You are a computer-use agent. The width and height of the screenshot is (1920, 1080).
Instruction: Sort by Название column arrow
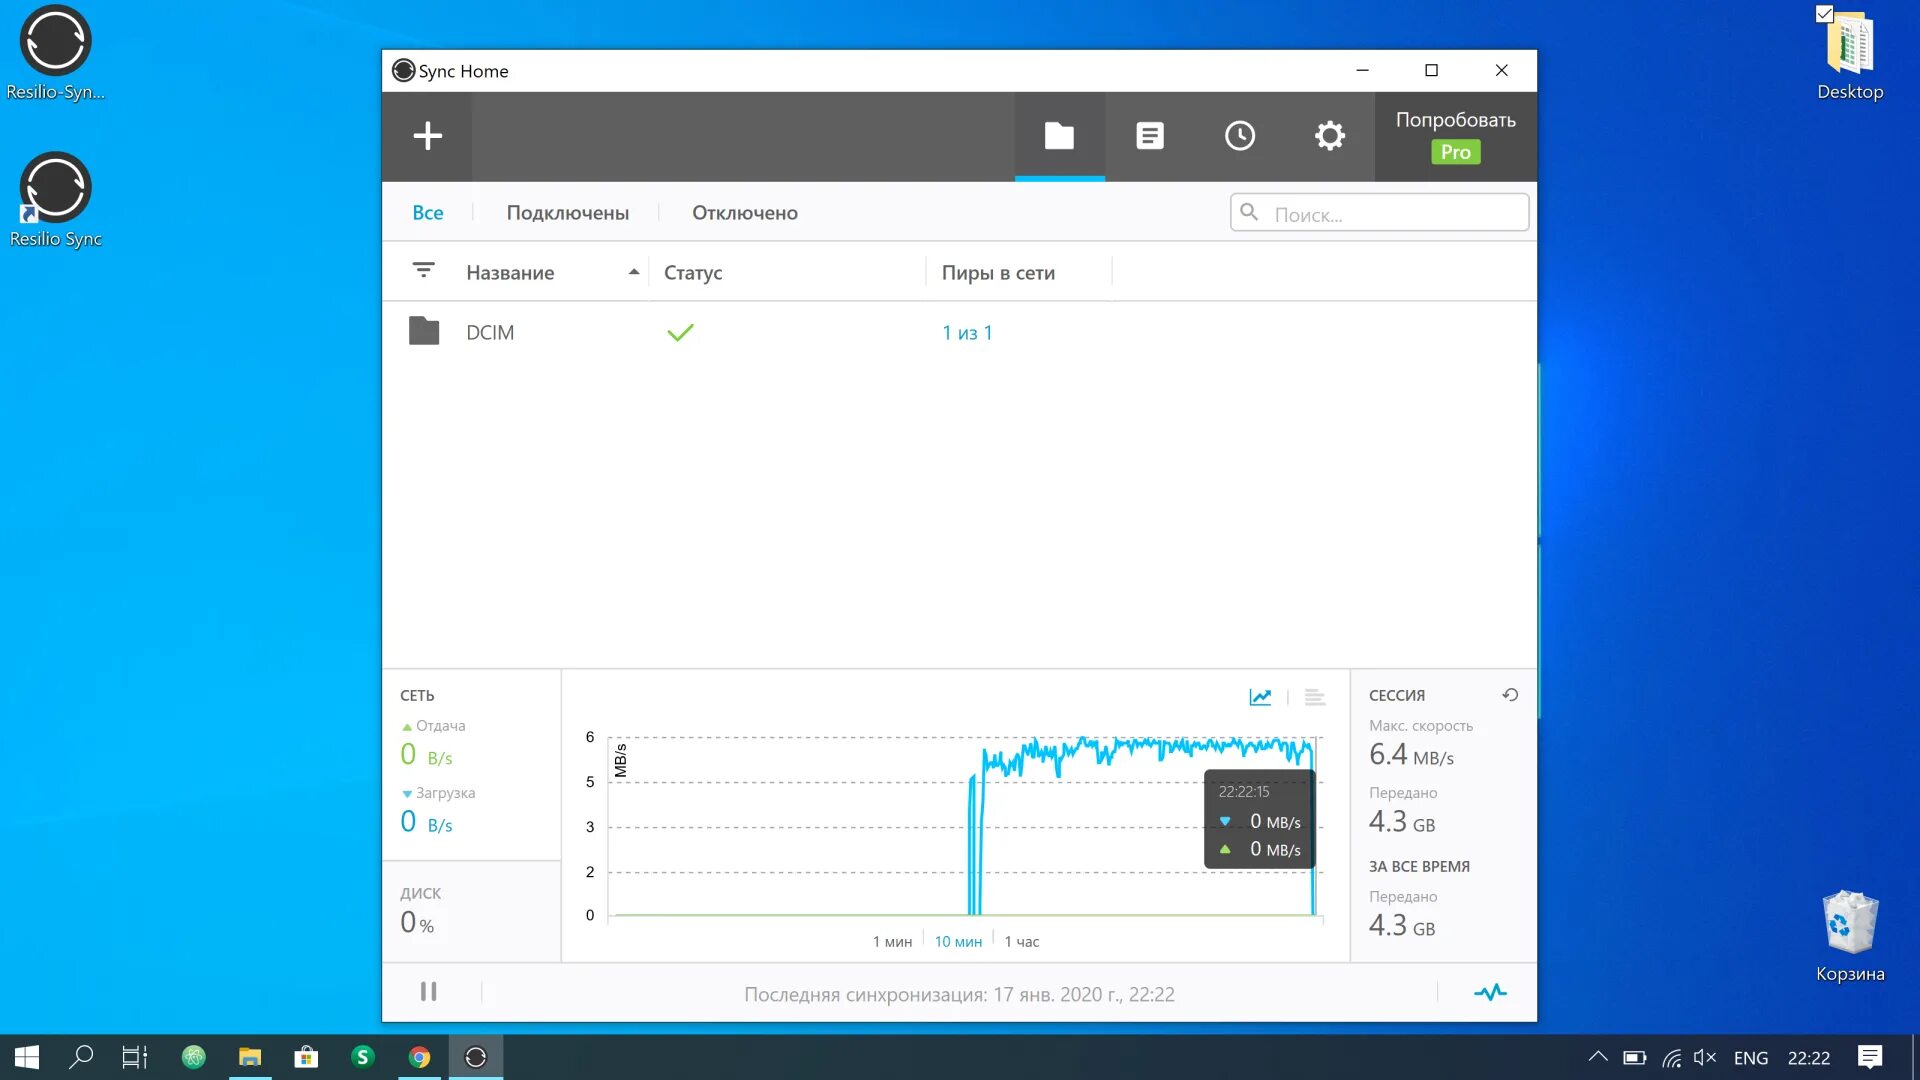[x=633, y=272]
